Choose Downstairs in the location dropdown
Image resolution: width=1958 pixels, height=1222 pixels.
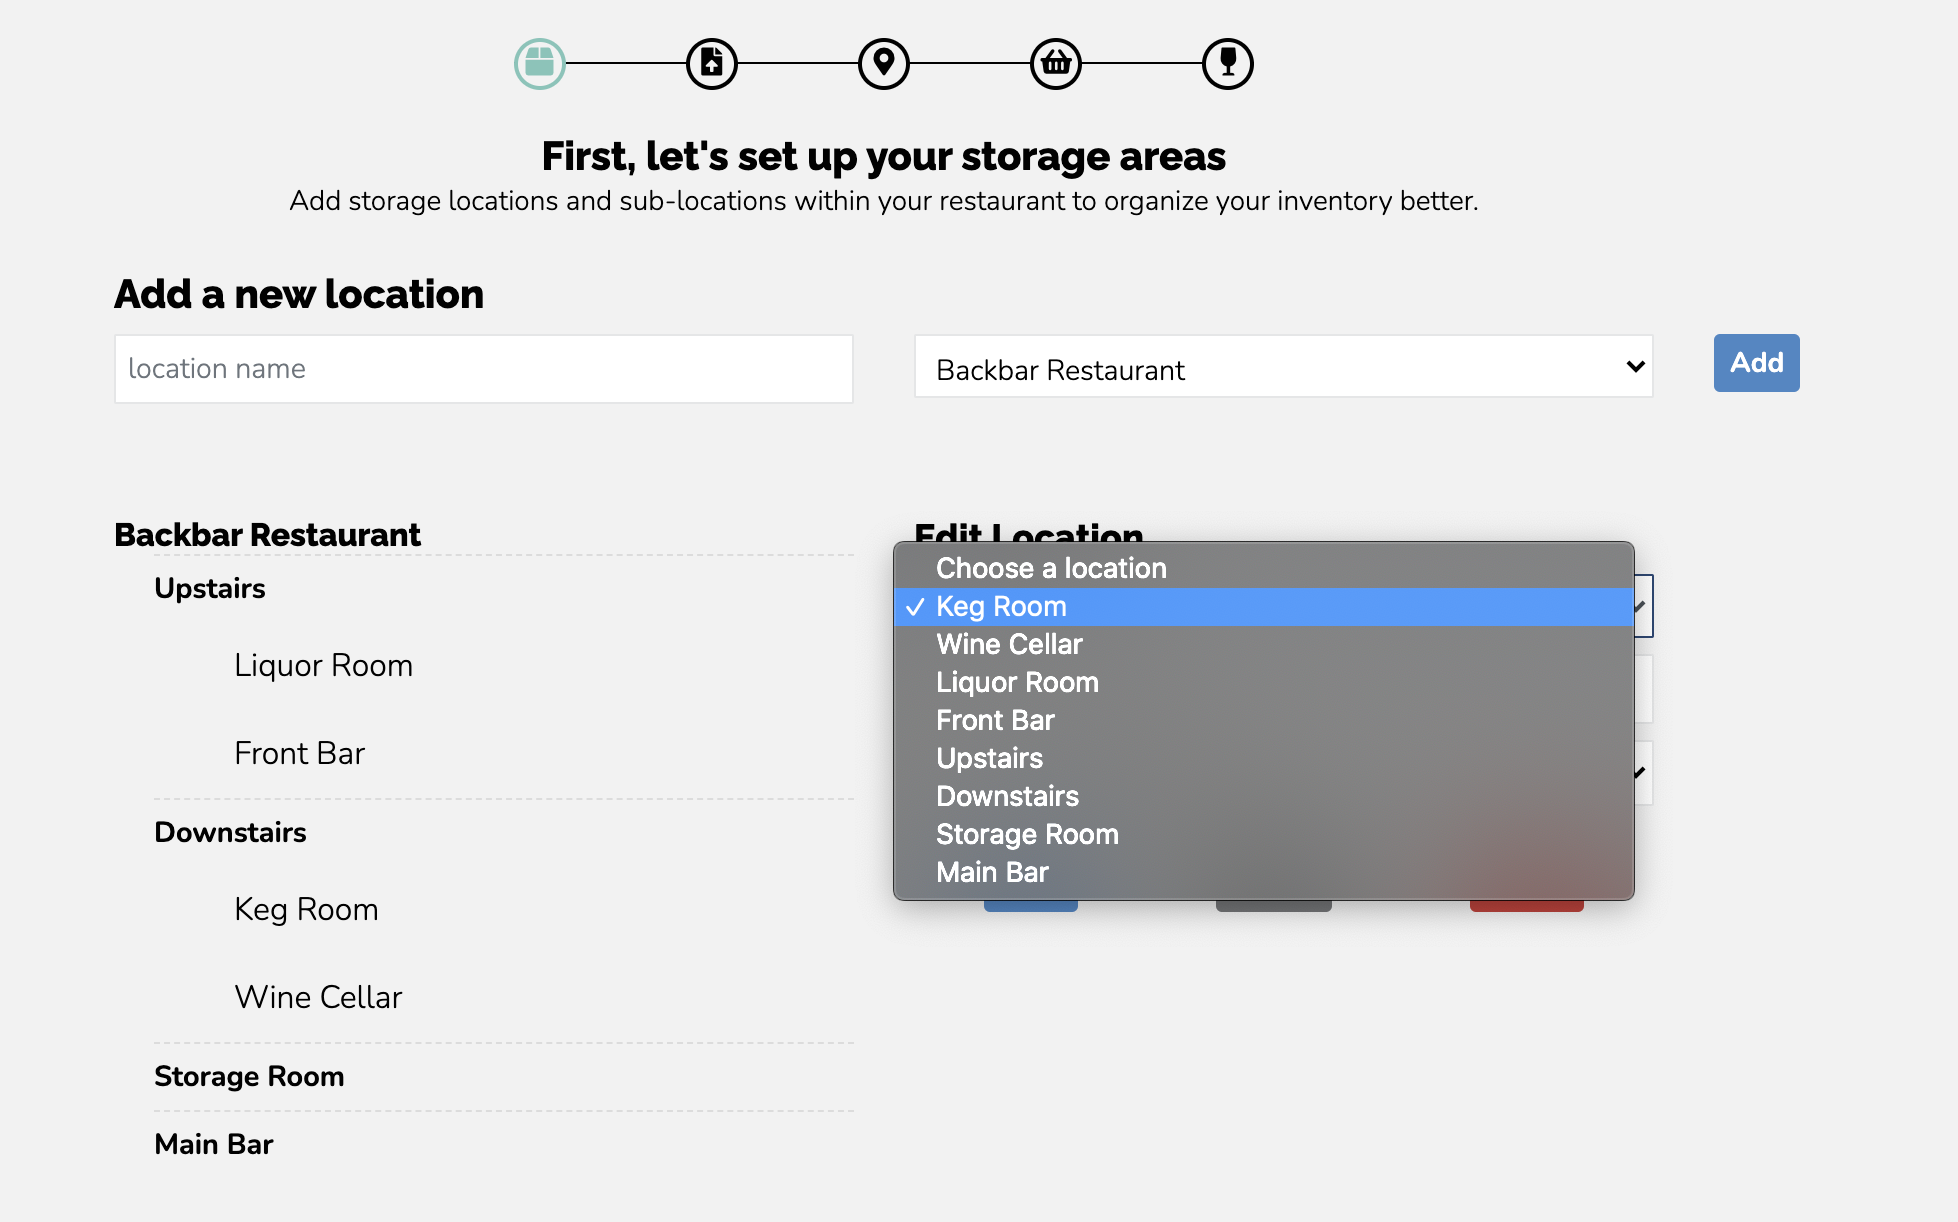[1007, 796]
